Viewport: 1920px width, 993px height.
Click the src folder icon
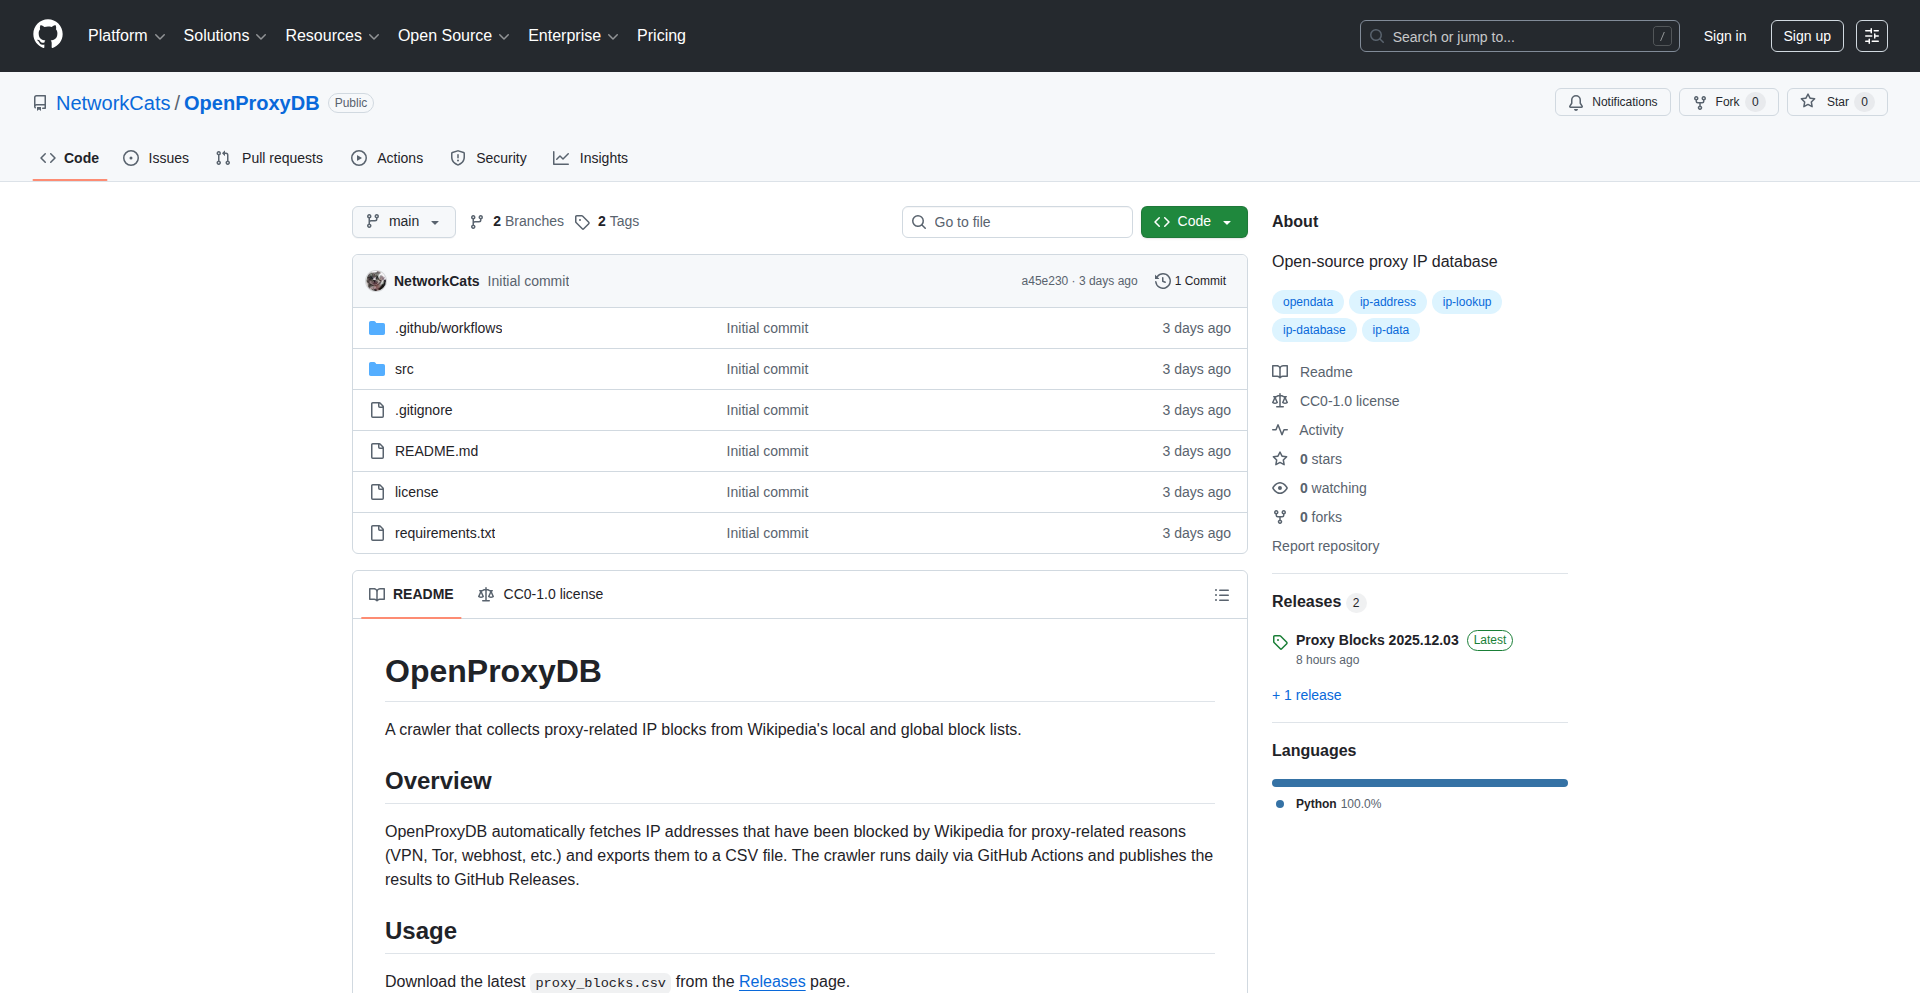(x=377, y=369)
